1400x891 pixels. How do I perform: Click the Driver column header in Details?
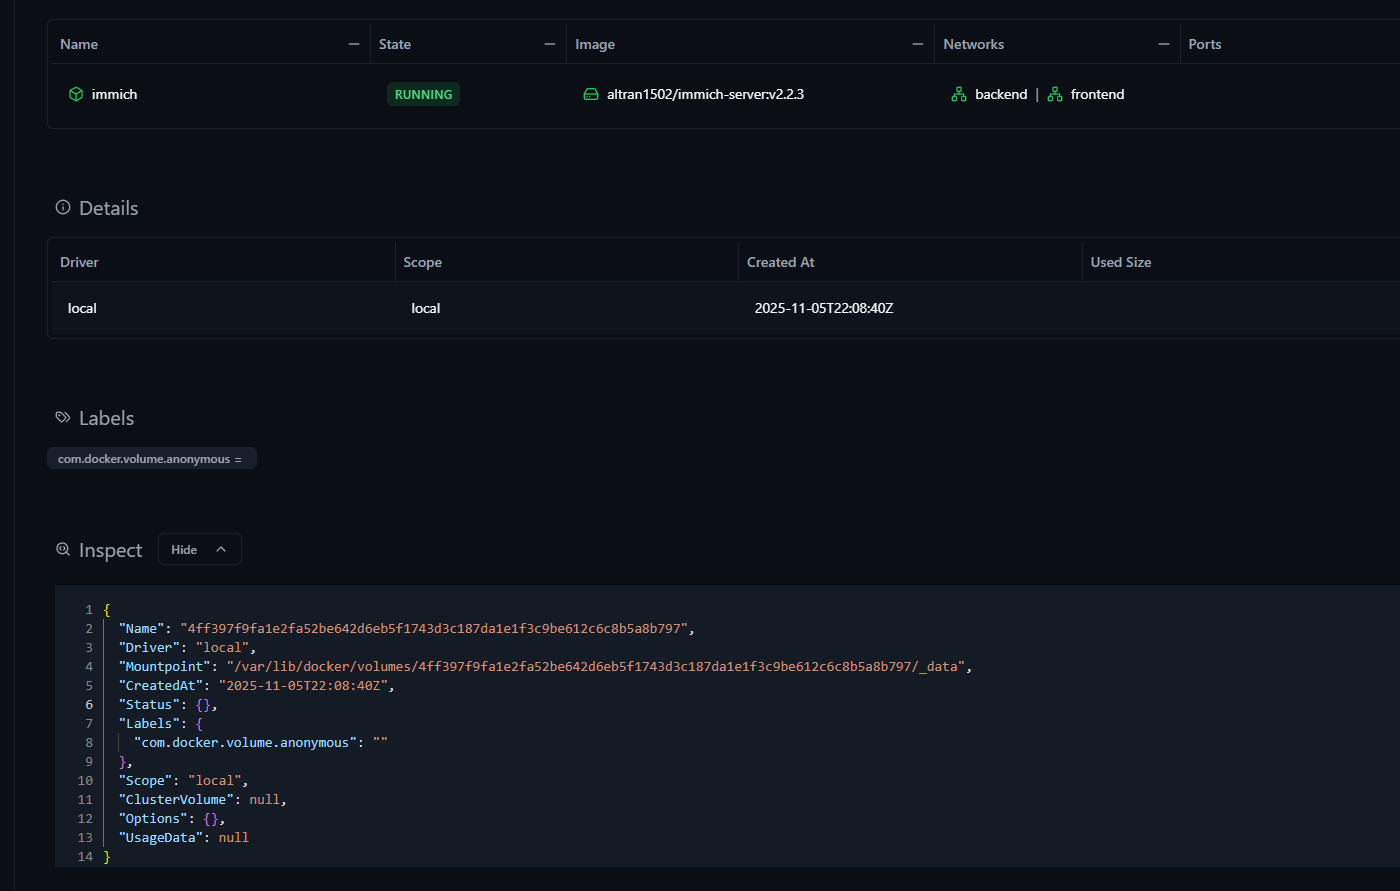coord(79,262)
